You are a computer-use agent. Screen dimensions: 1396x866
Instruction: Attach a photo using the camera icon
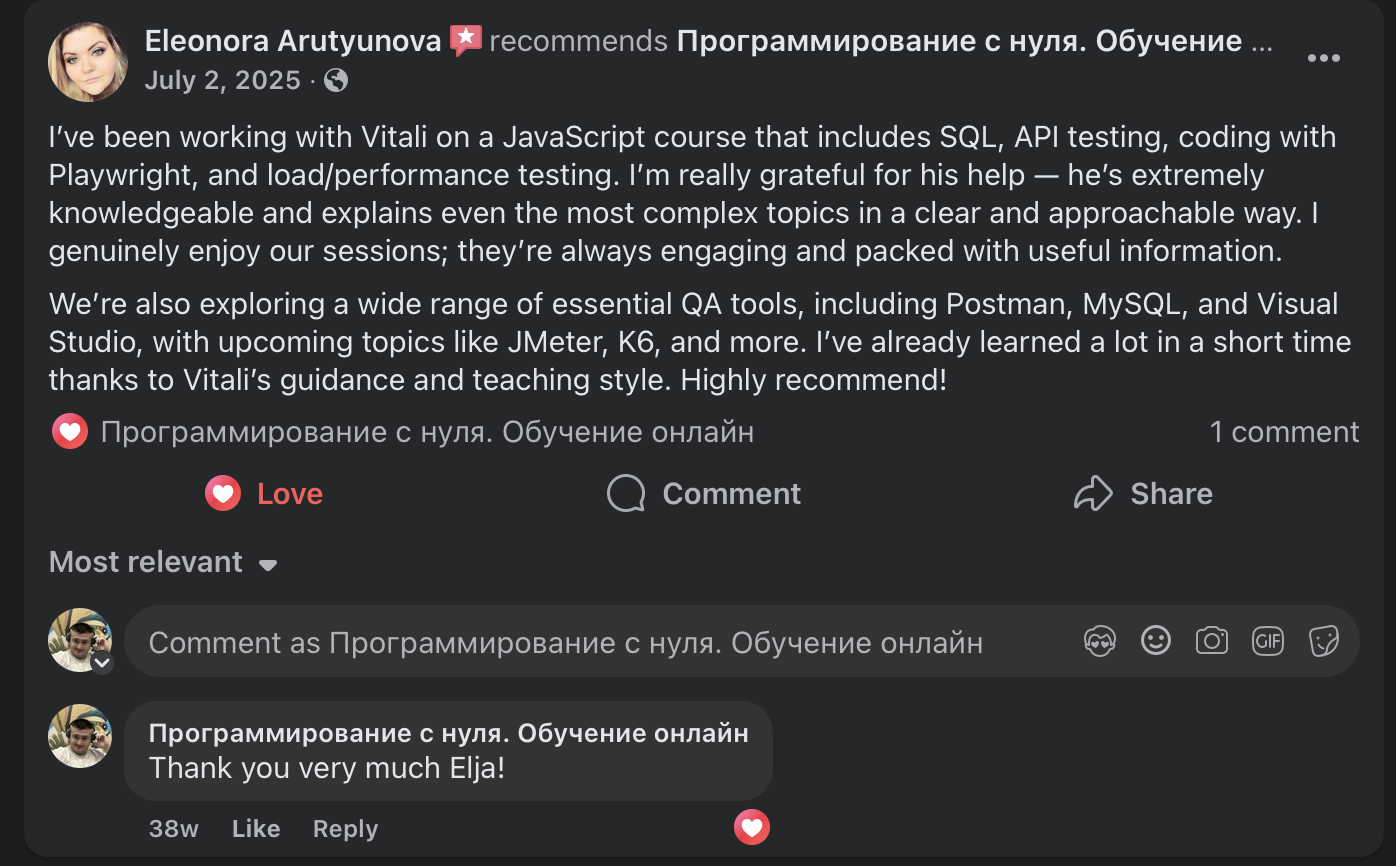(x=1212, y=641)
